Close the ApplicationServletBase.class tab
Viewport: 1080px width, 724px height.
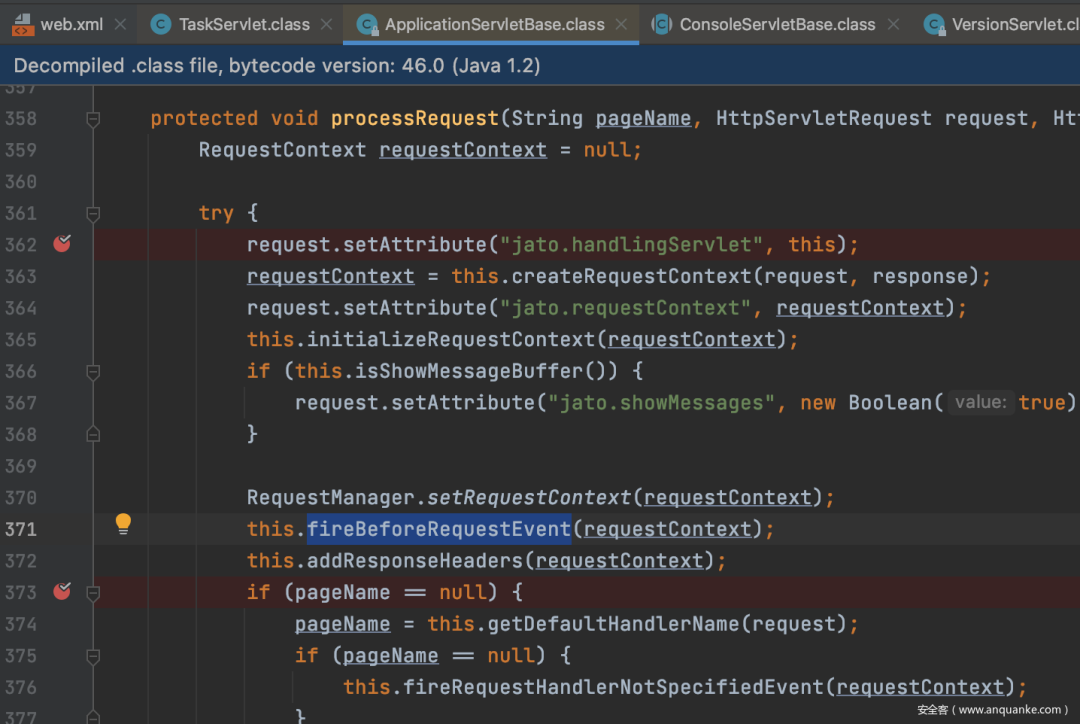pos(621,25)
